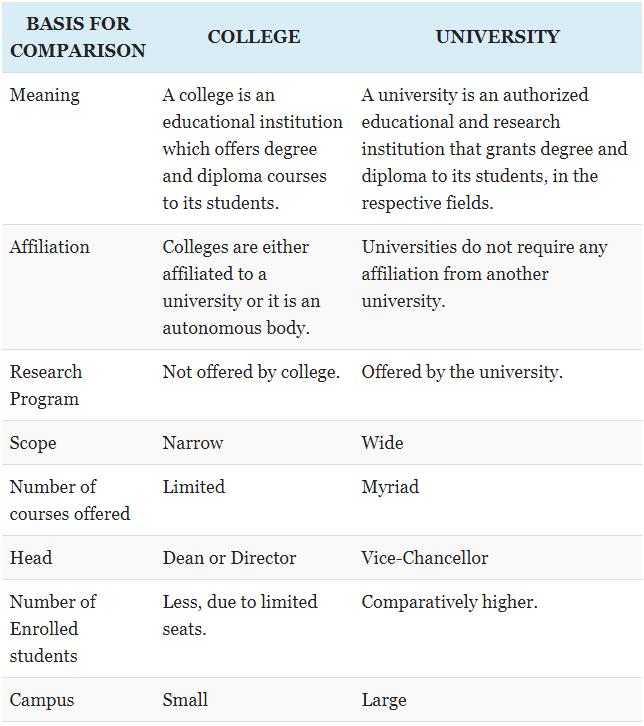Click the Myriad courses cell
This screenshot has width=644, height=726.
[390, 488]
